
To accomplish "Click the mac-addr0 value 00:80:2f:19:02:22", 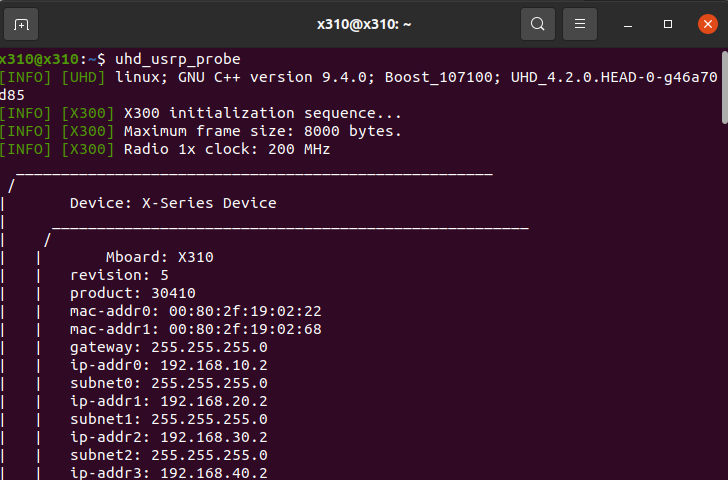I will pyautogui.click(x=245, y=311).
